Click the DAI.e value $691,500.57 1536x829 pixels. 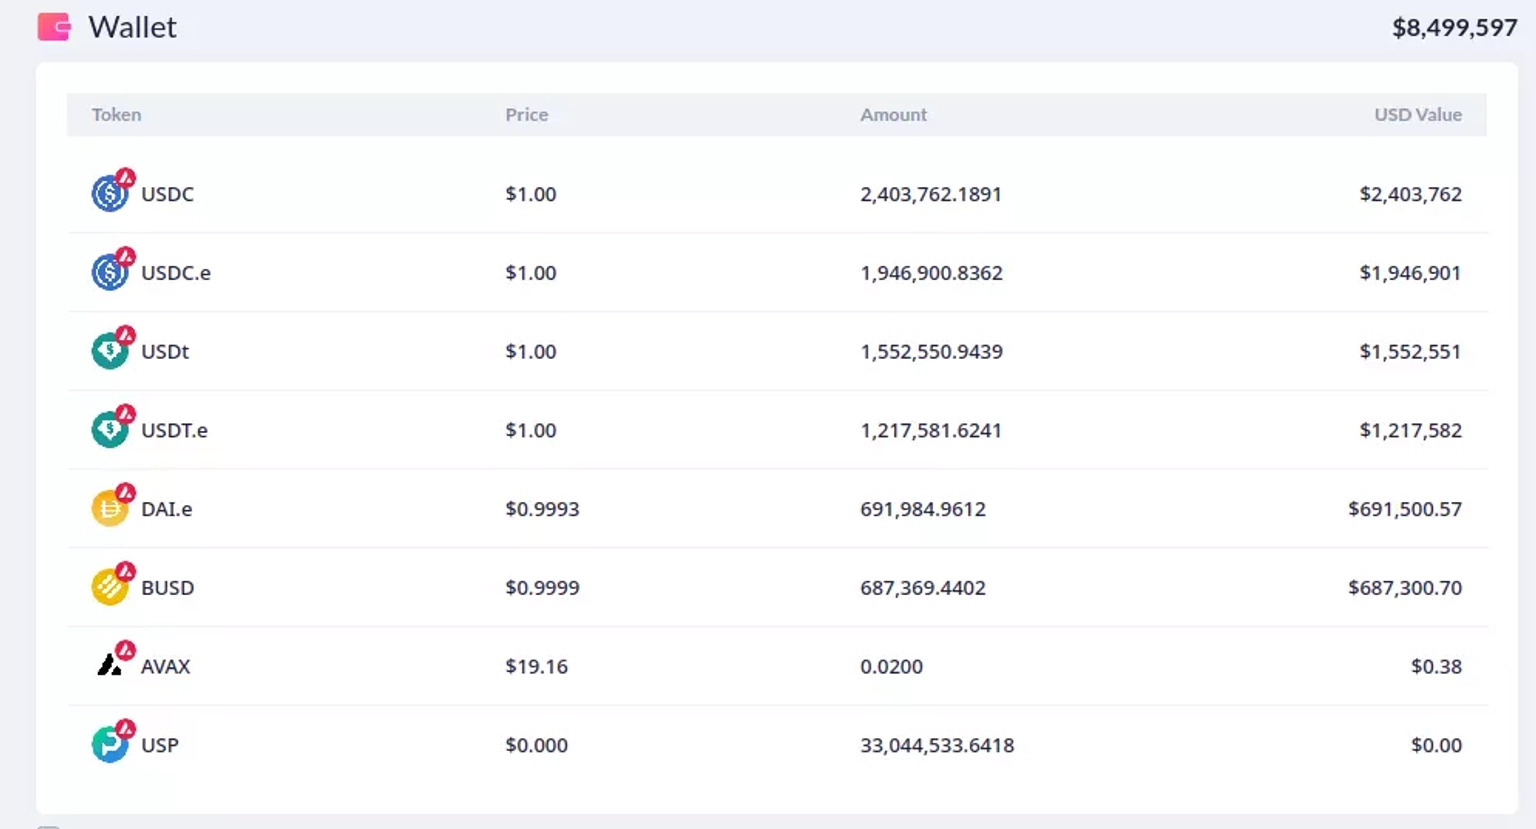pyautogui.click(x=1405, y=509)
